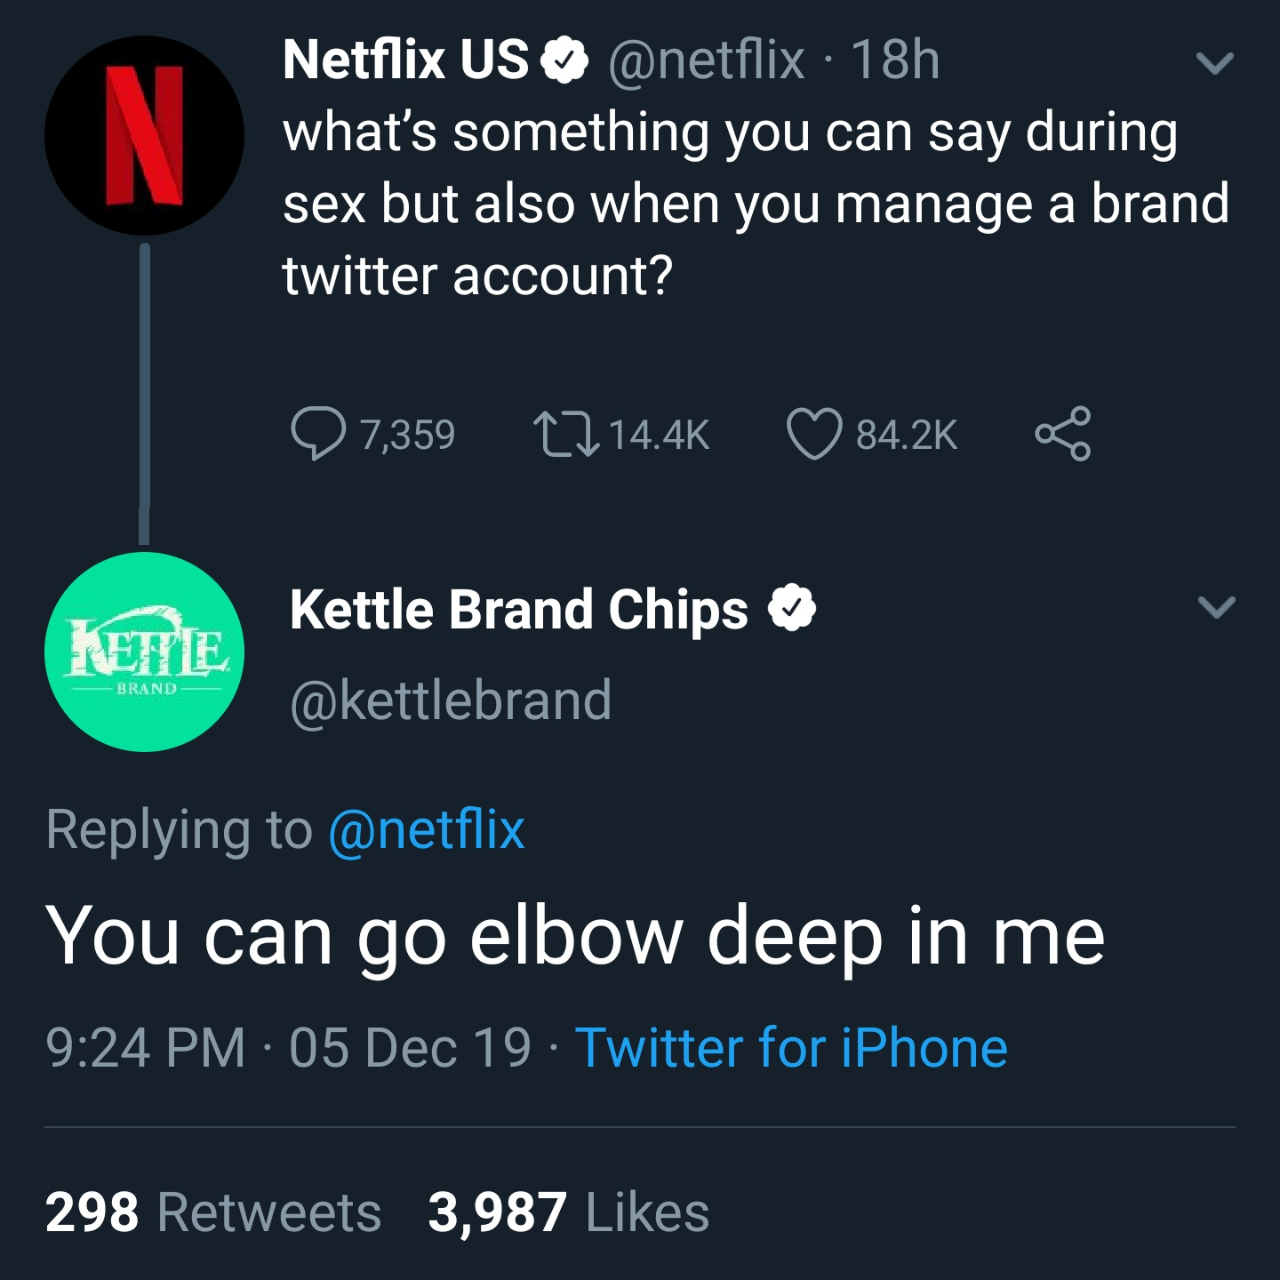Screen dimensions: 1280x1280
Task: Open the @netflix mention link in reply
Action: click(x=426, y=830)
